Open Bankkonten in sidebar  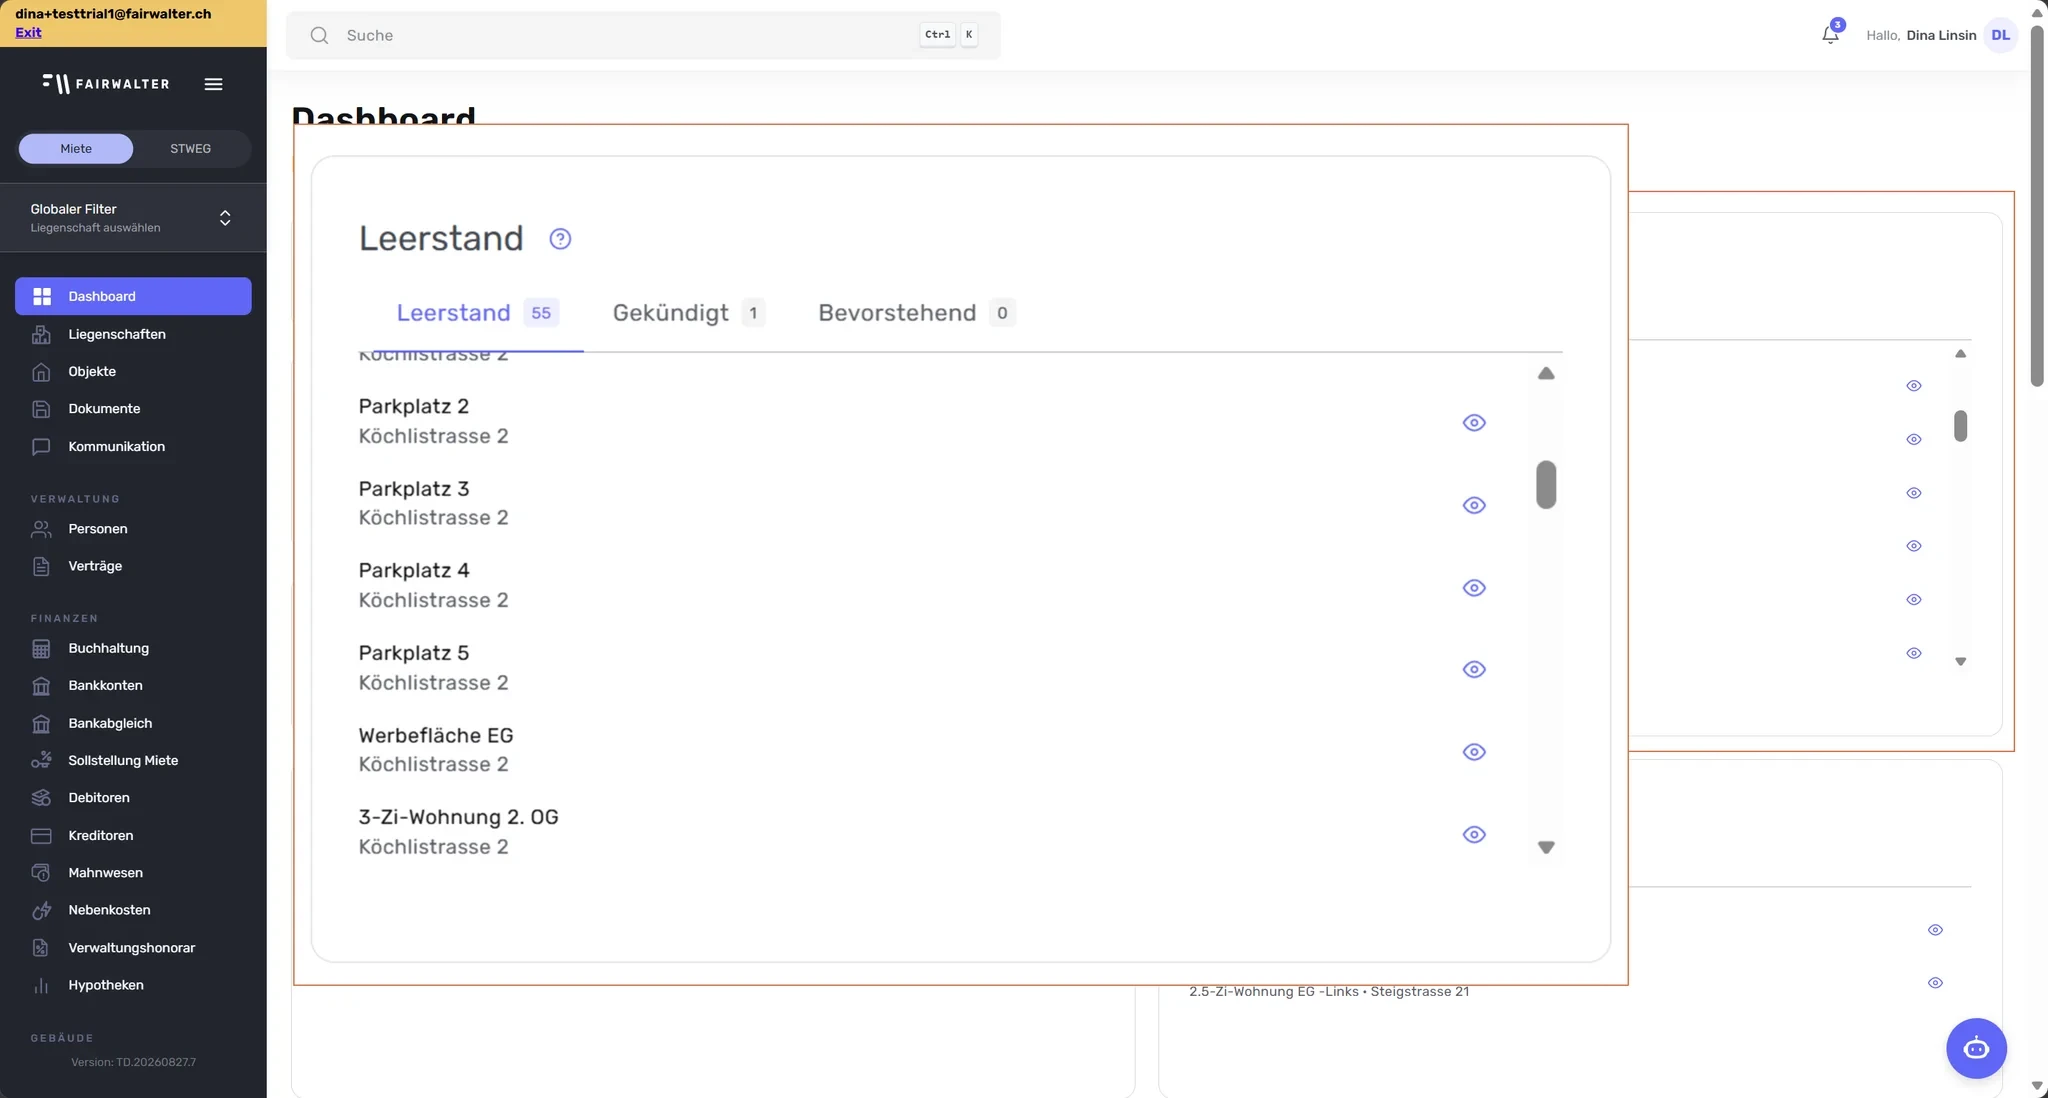point(133,685)
